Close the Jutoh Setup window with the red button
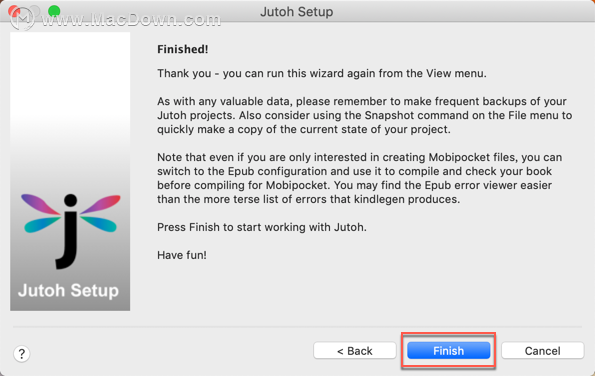Image resolution: width=595 pixels, height=376 pixels. [x=14, y=11]
